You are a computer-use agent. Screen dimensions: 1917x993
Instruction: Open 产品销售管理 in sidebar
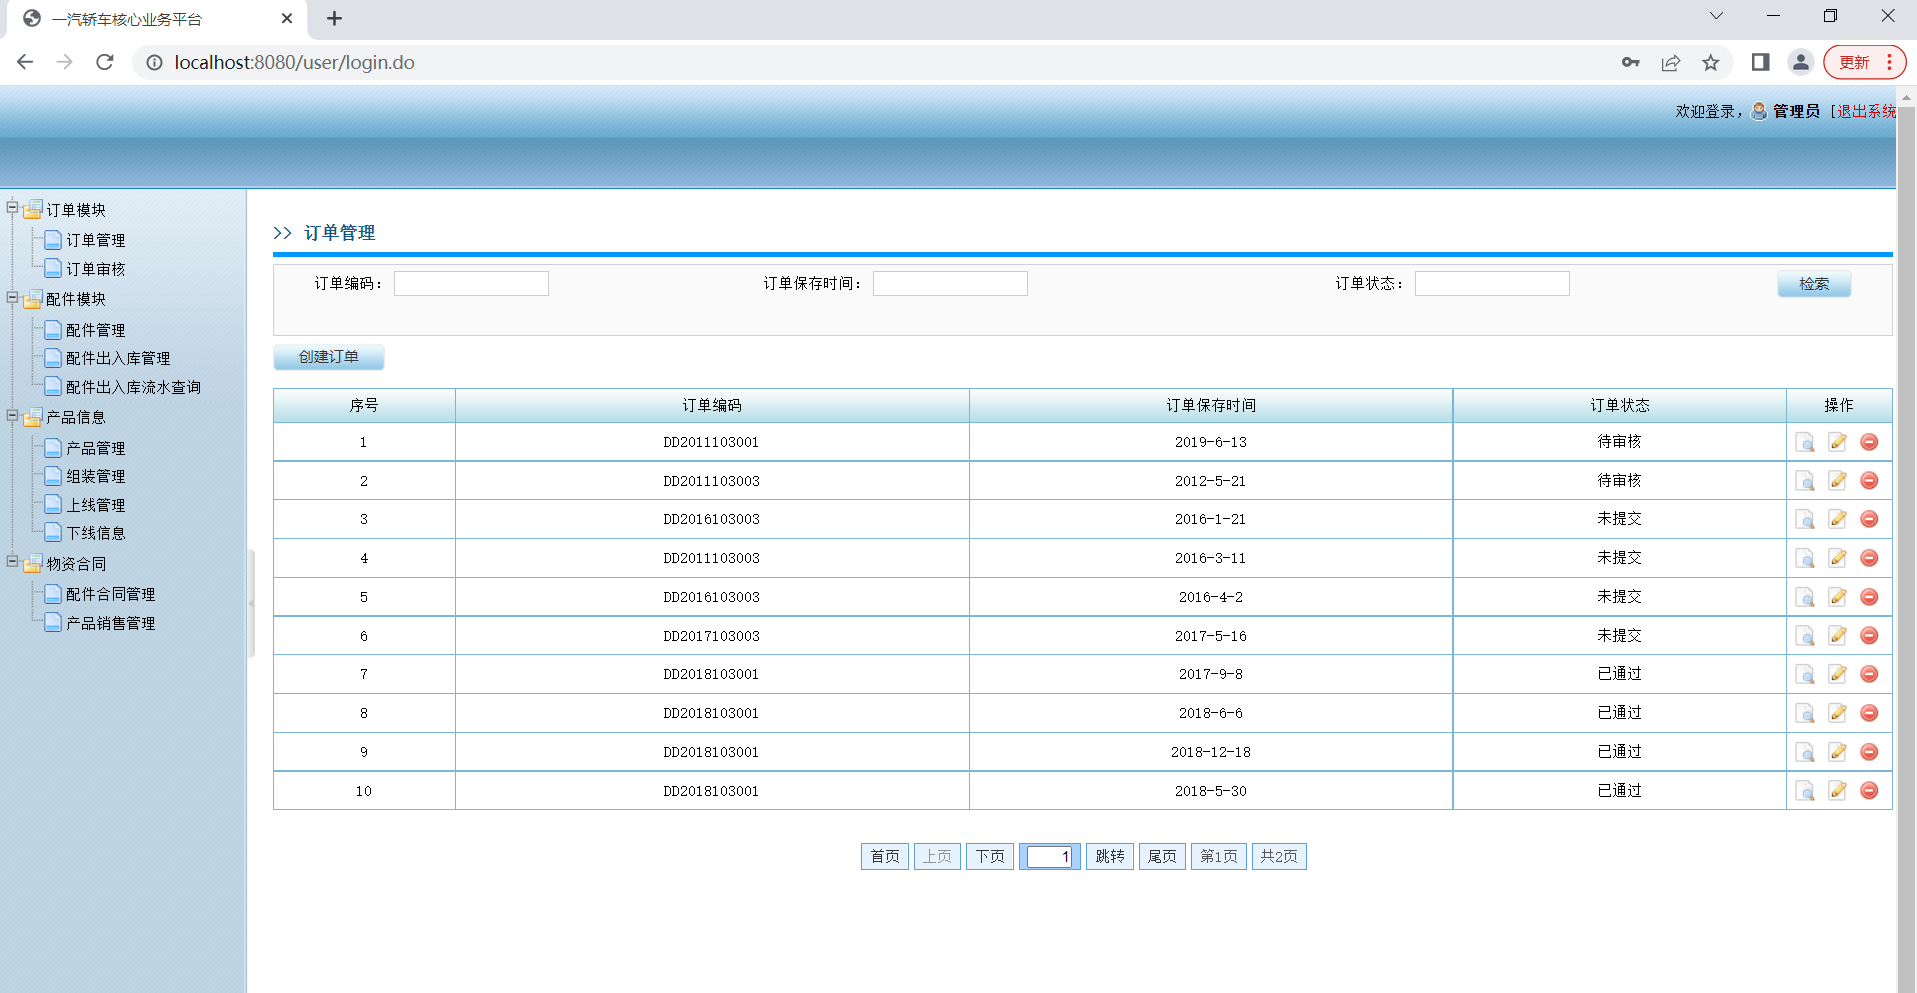(111, 623)
